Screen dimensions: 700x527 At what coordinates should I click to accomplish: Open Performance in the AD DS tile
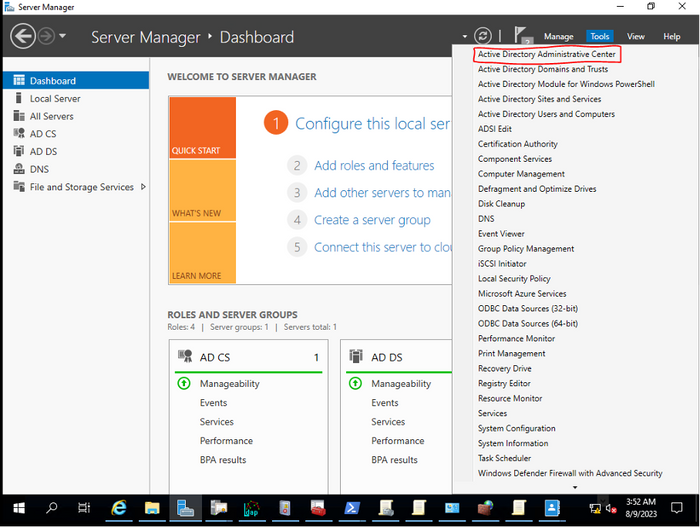pyautogui.click(x=398, y=441)
